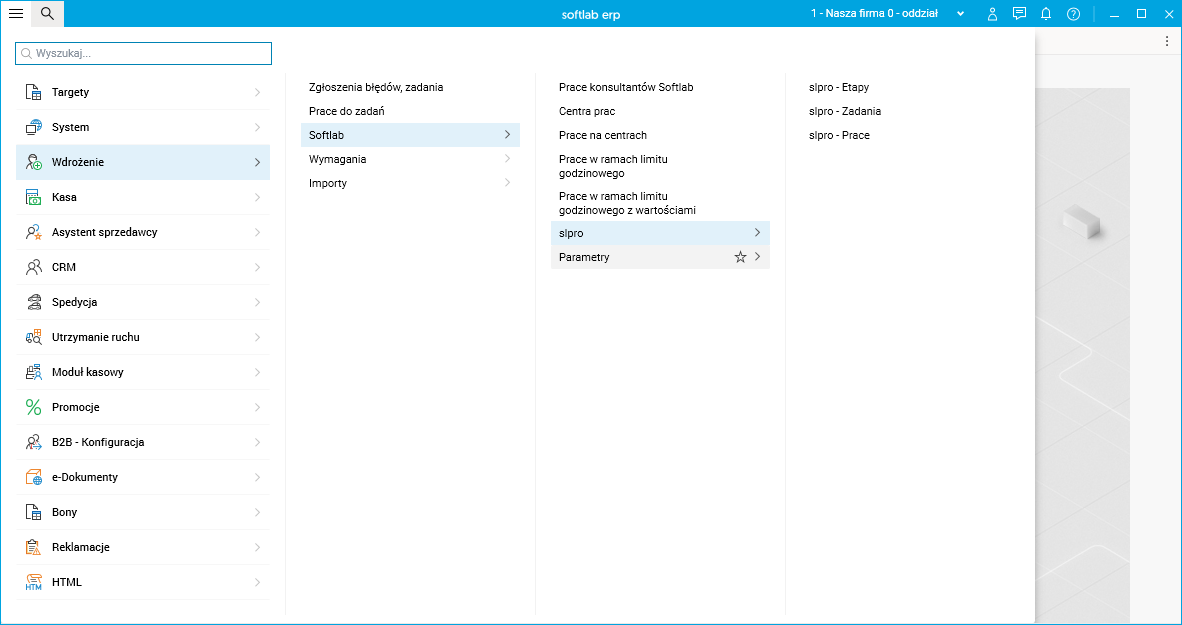This screenshot has height=625, width=1182.
Task: Click the Asystent sprzedawcy icon
Action: click(33, 232)
